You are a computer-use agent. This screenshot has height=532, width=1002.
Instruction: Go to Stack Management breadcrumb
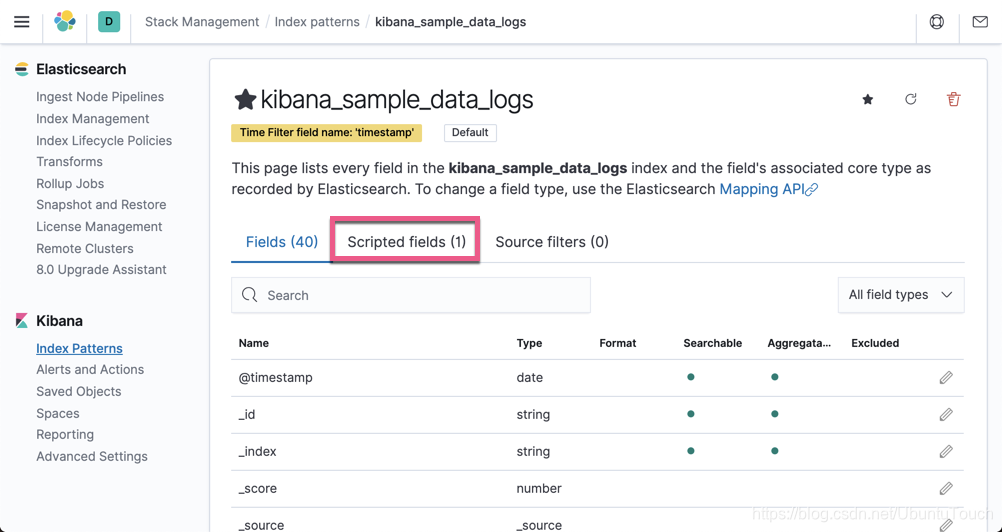tap(202, 22)
